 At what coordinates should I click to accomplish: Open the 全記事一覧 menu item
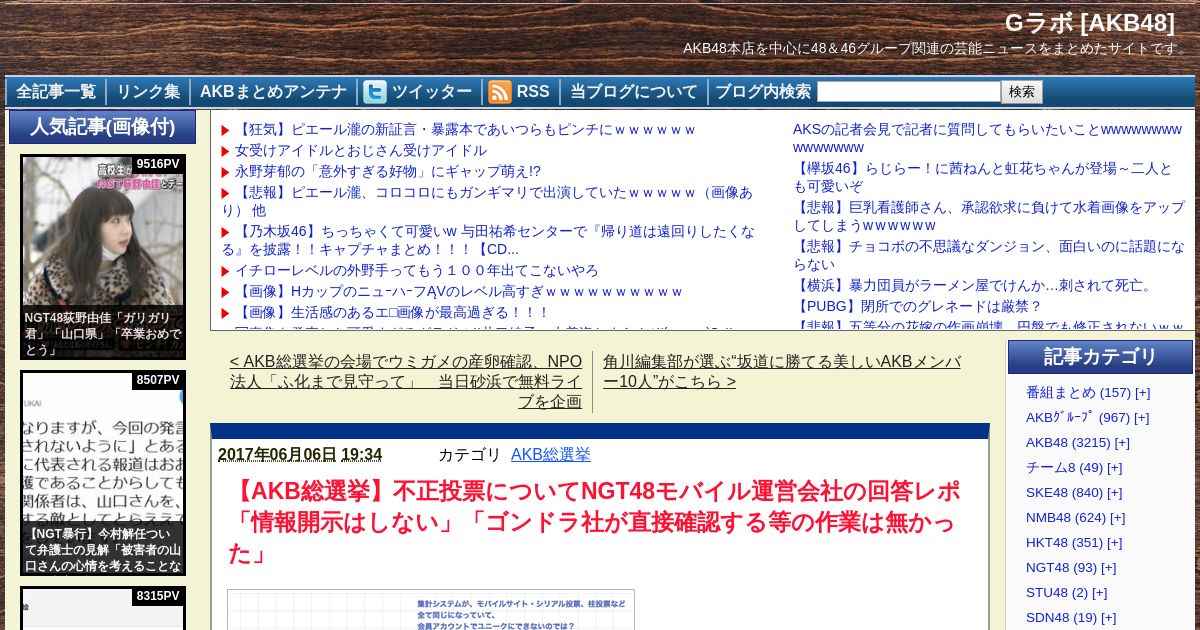[56, 92]
